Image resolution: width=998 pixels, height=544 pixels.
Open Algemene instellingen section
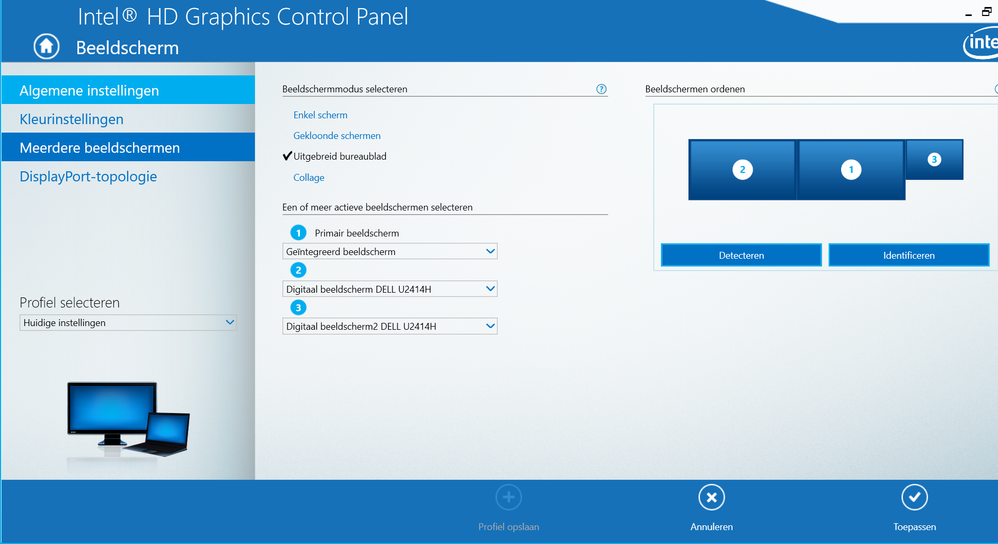(x=128, y=90)
